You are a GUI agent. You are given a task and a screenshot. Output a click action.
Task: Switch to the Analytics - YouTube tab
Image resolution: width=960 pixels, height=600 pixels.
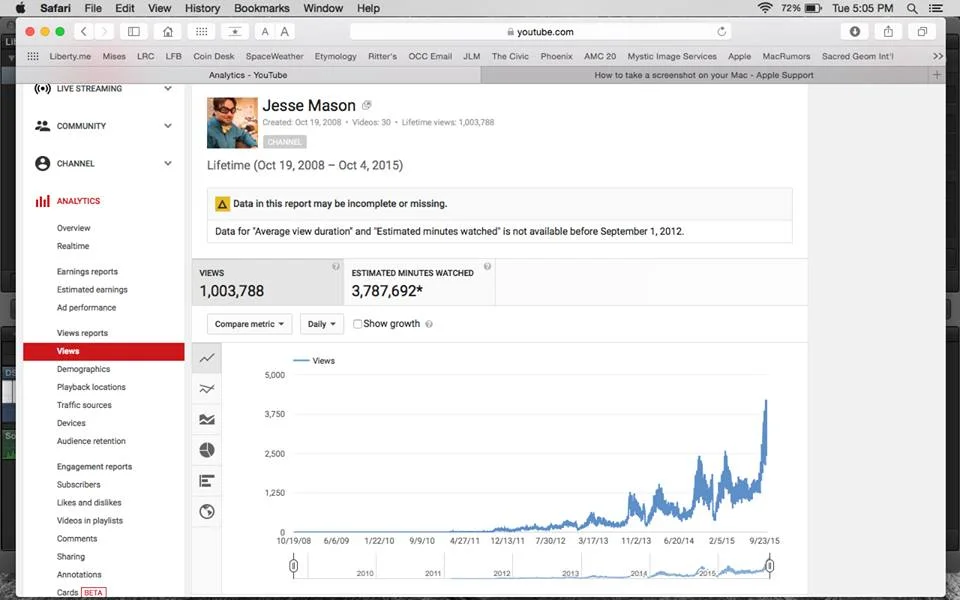click(248, 75)
